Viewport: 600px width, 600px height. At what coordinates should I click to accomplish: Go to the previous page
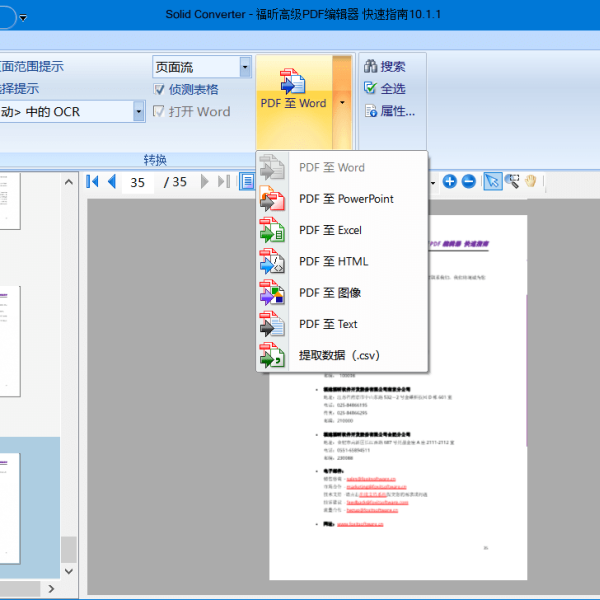112,181
